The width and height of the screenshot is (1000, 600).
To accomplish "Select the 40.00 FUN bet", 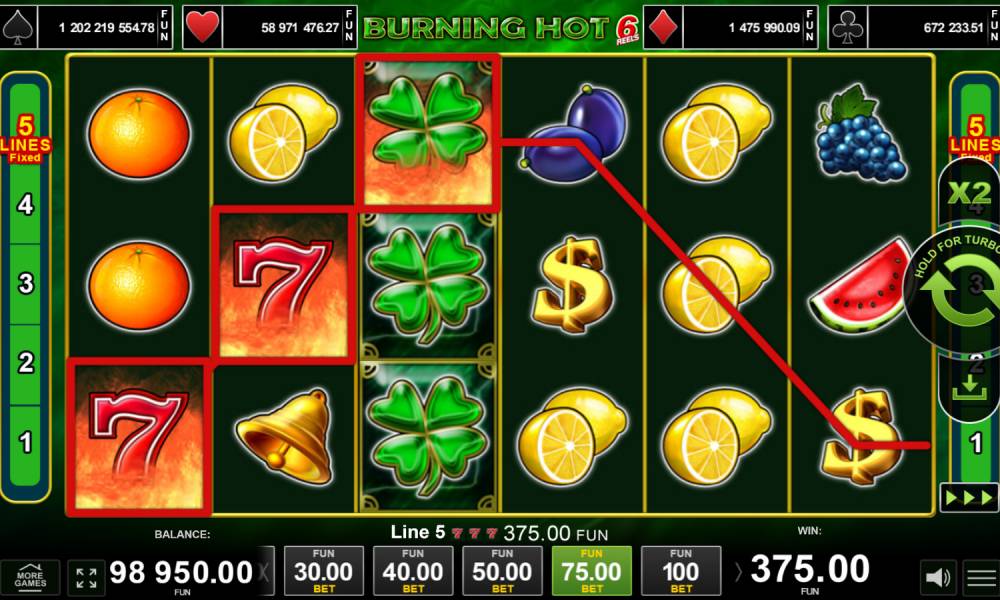I will (413, 571).
